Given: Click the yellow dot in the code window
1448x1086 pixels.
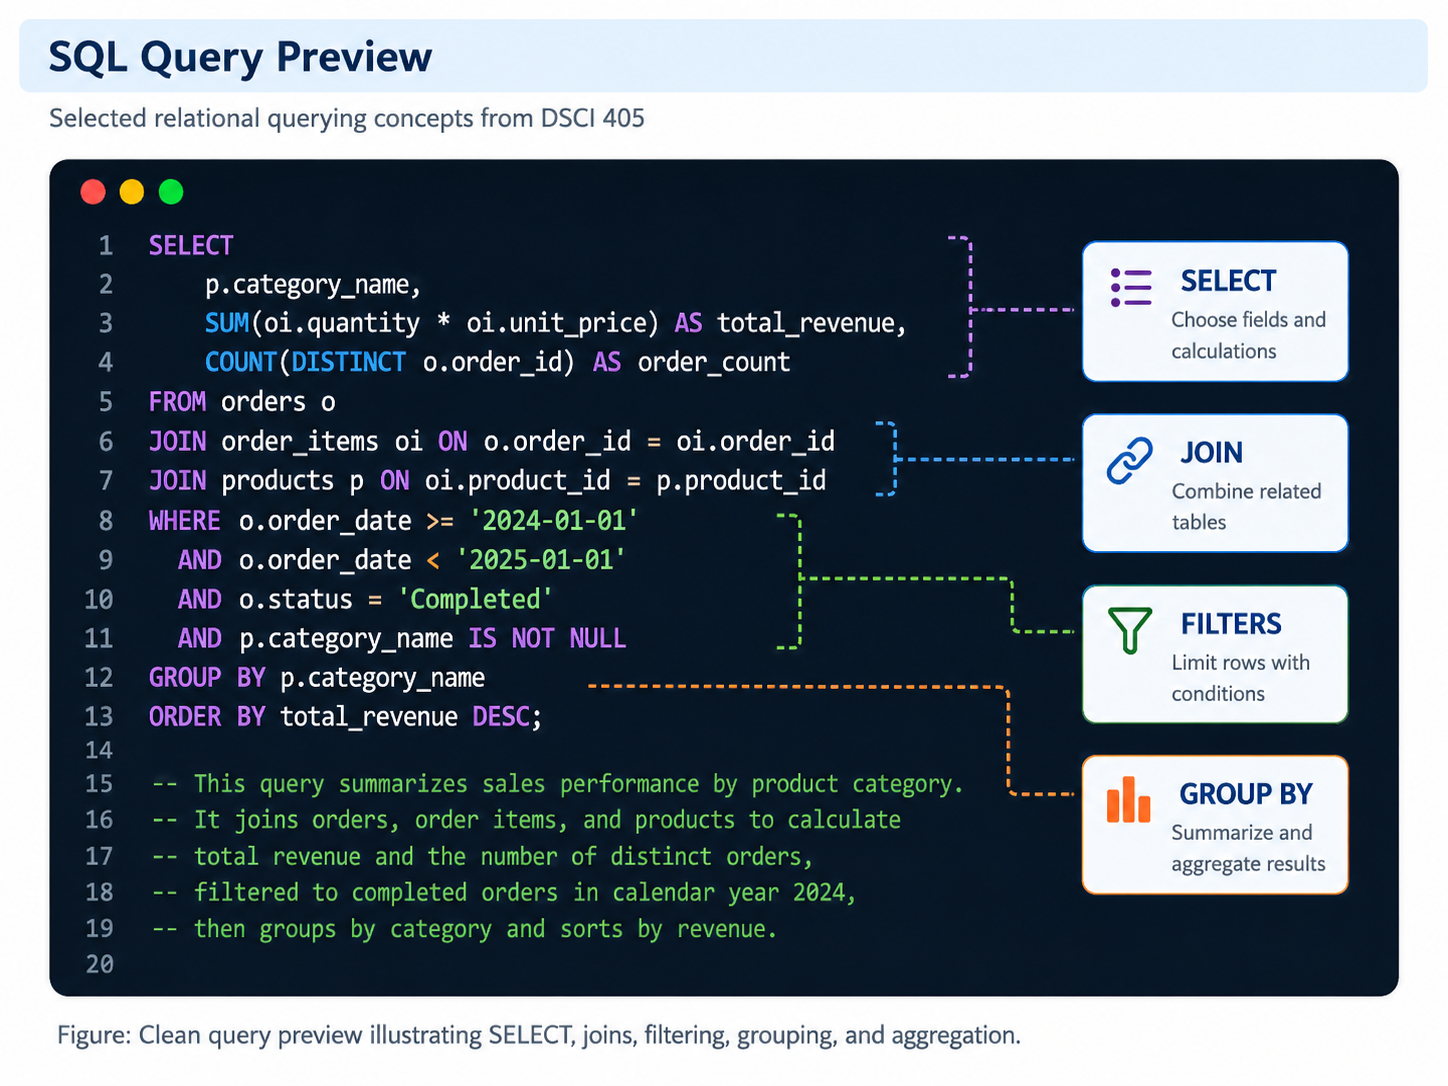Looking at the screenshot, I should coord(132,192).
